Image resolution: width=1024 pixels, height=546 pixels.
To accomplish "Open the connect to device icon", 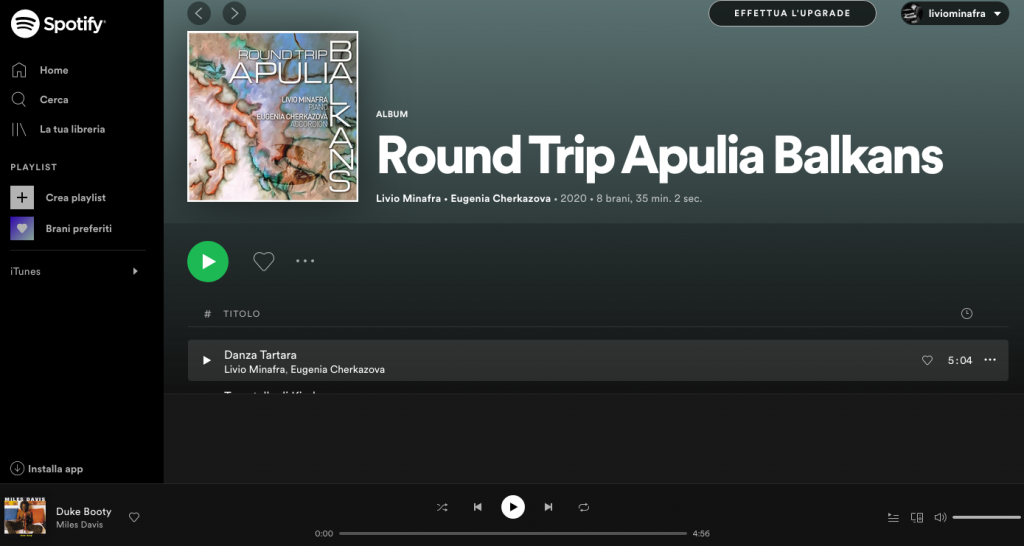I will pyautogui.click(x=917, y=518).
